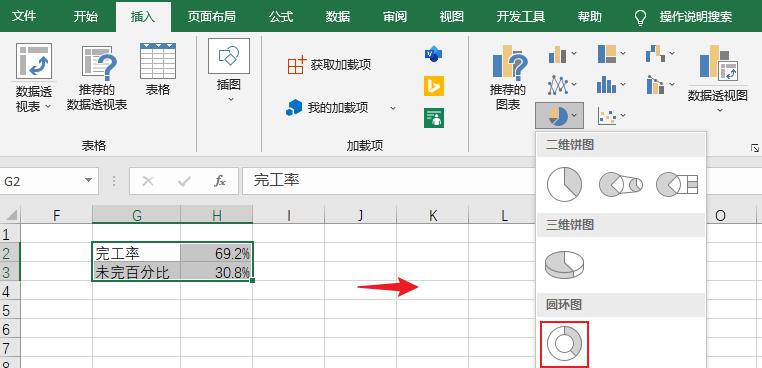The height and width of the screenshot is (368, 762).
Task: Open the charts group dialog launcher
Action: click(754, 148)
